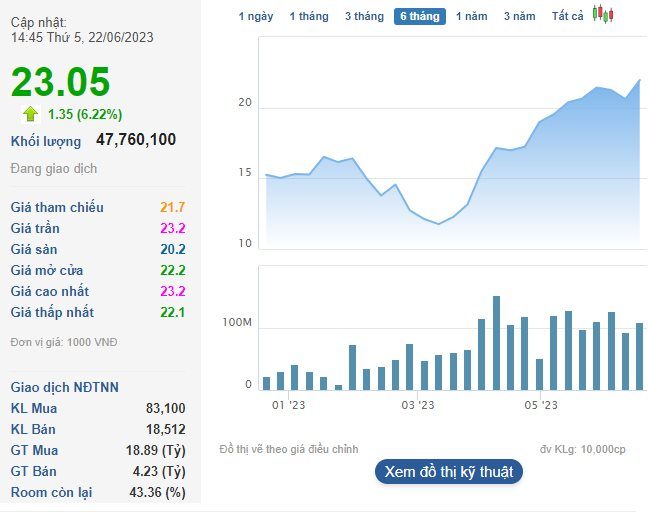This screenshot has height=512, width=648.
Task: Click the '01 '23' axis label
Action: coord(288,405)
